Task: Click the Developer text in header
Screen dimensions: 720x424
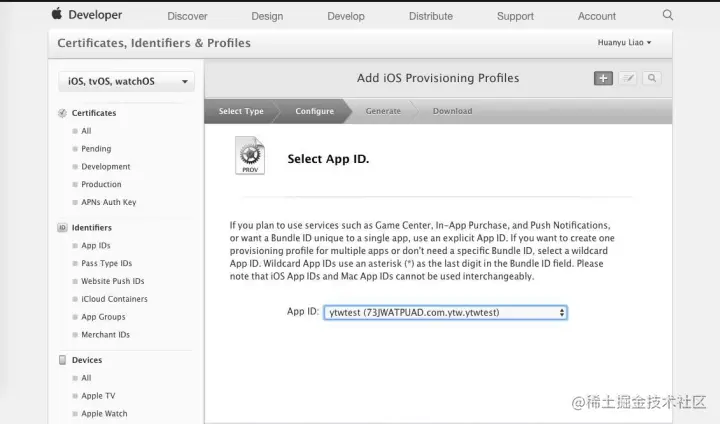Action: pyautogui.click(x=95, y=15)
